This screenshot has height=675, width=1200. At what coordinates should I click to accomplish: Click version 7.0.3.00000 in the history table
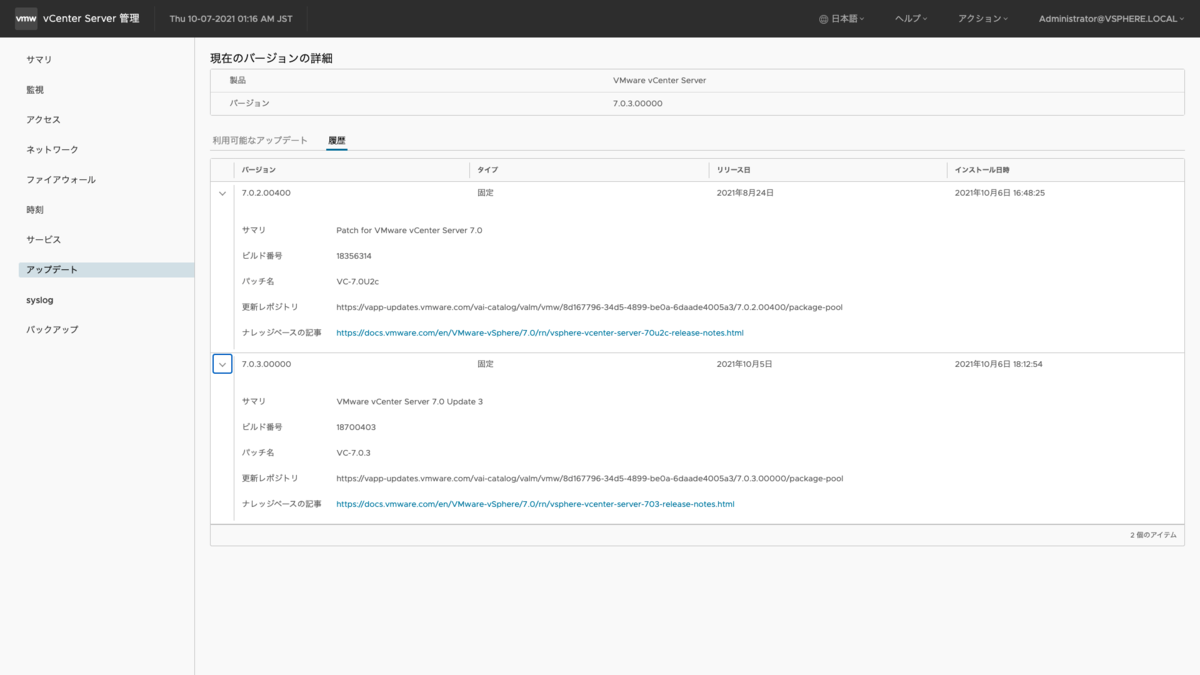tap(266, 364)
